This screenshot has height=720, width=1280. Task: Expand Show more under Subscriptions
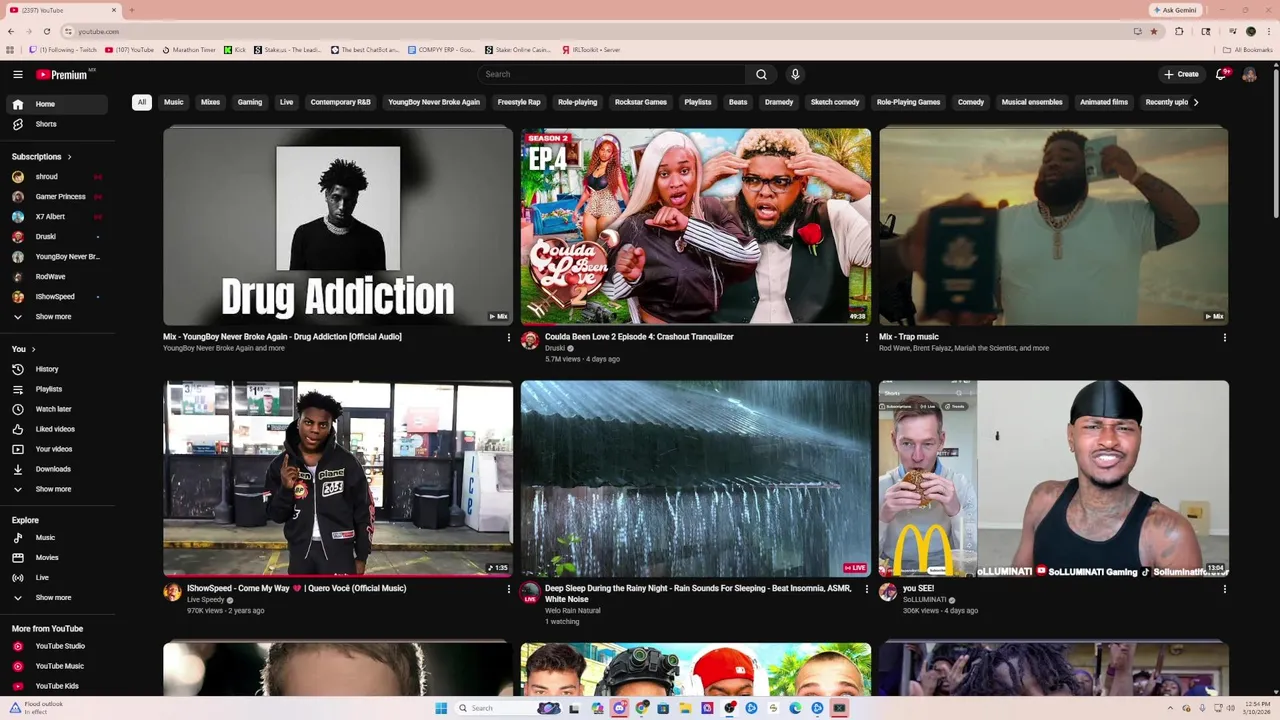click(56, 317)
